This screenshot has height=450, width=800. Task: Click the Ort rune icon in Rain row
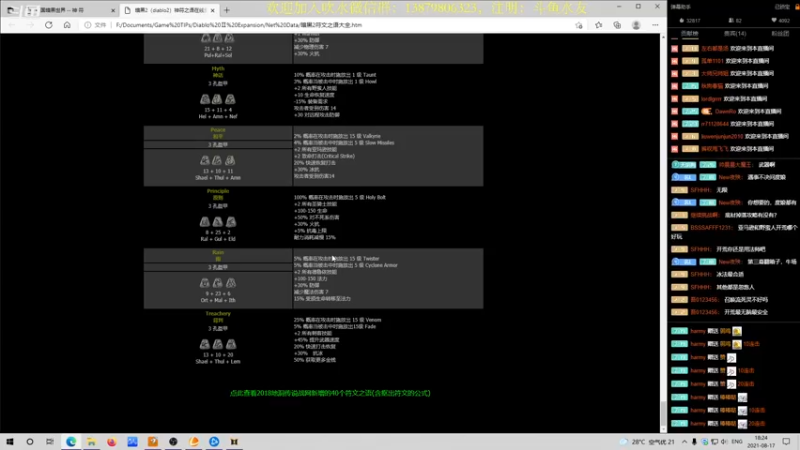[x=205, y=283]
